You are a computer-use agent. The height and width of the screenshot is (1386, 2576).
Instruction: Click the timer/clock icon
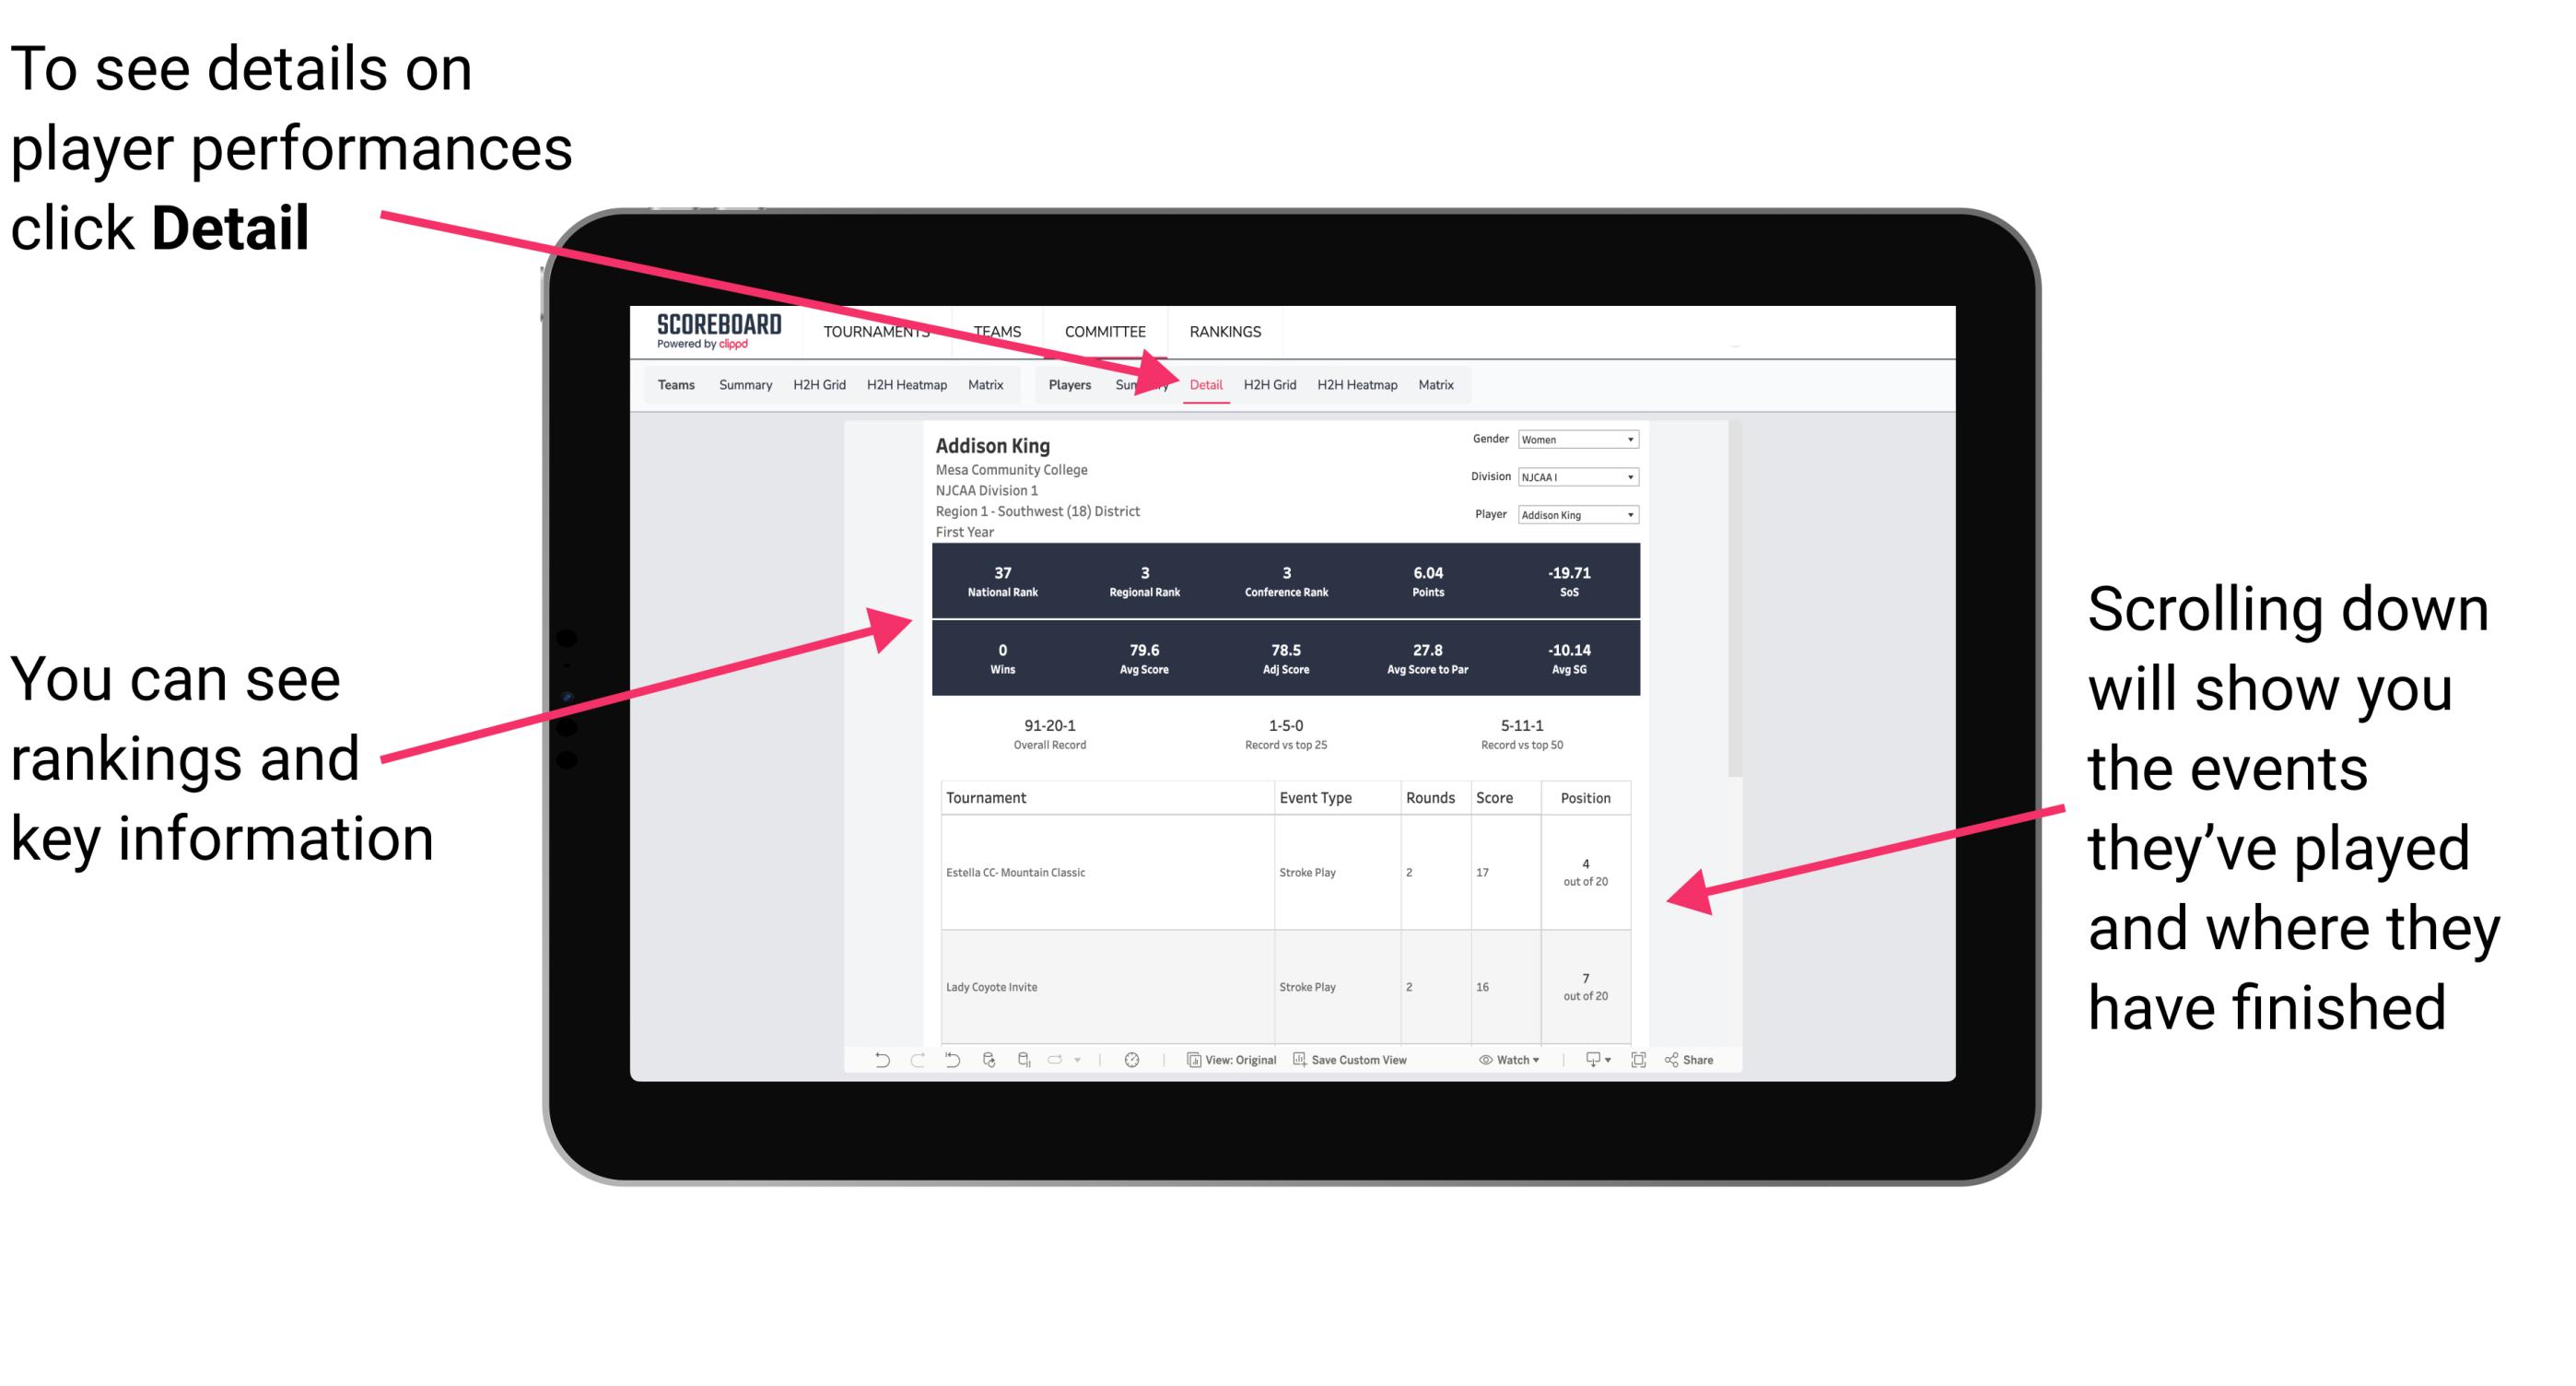[1131, 1072]
